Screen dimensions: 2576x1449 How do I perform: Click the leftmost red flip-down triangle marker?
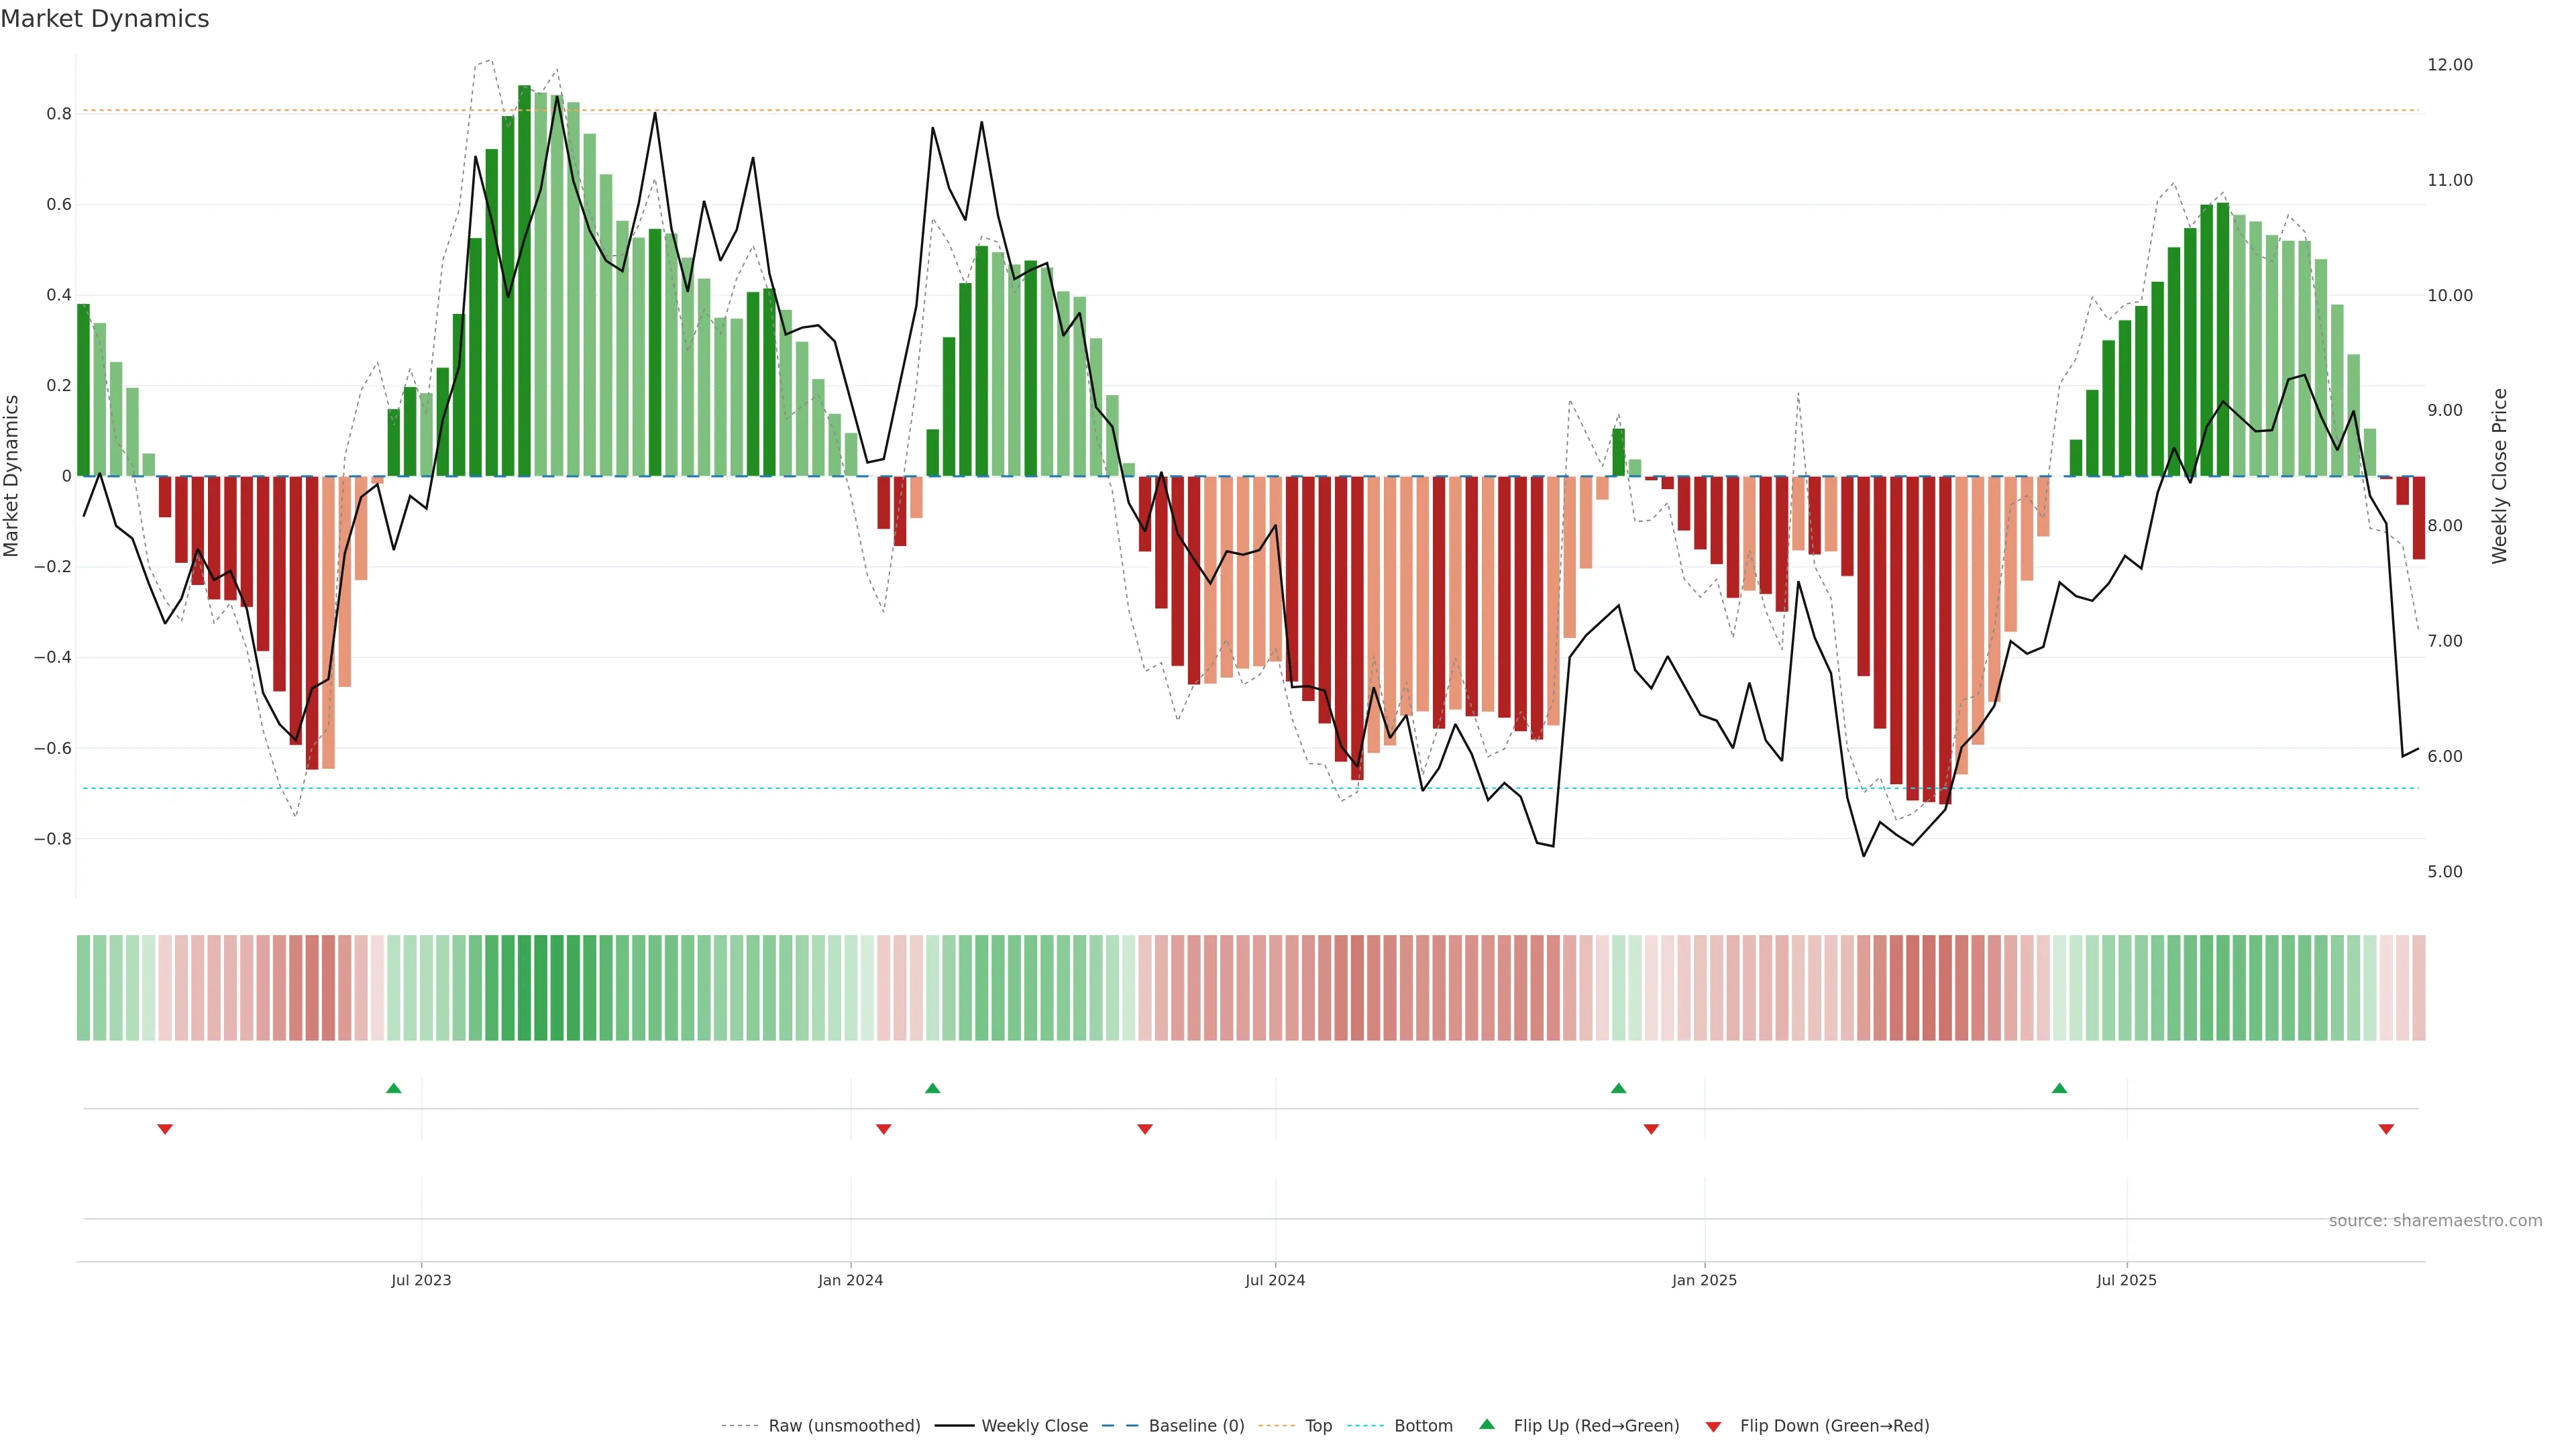[165, 1129]
